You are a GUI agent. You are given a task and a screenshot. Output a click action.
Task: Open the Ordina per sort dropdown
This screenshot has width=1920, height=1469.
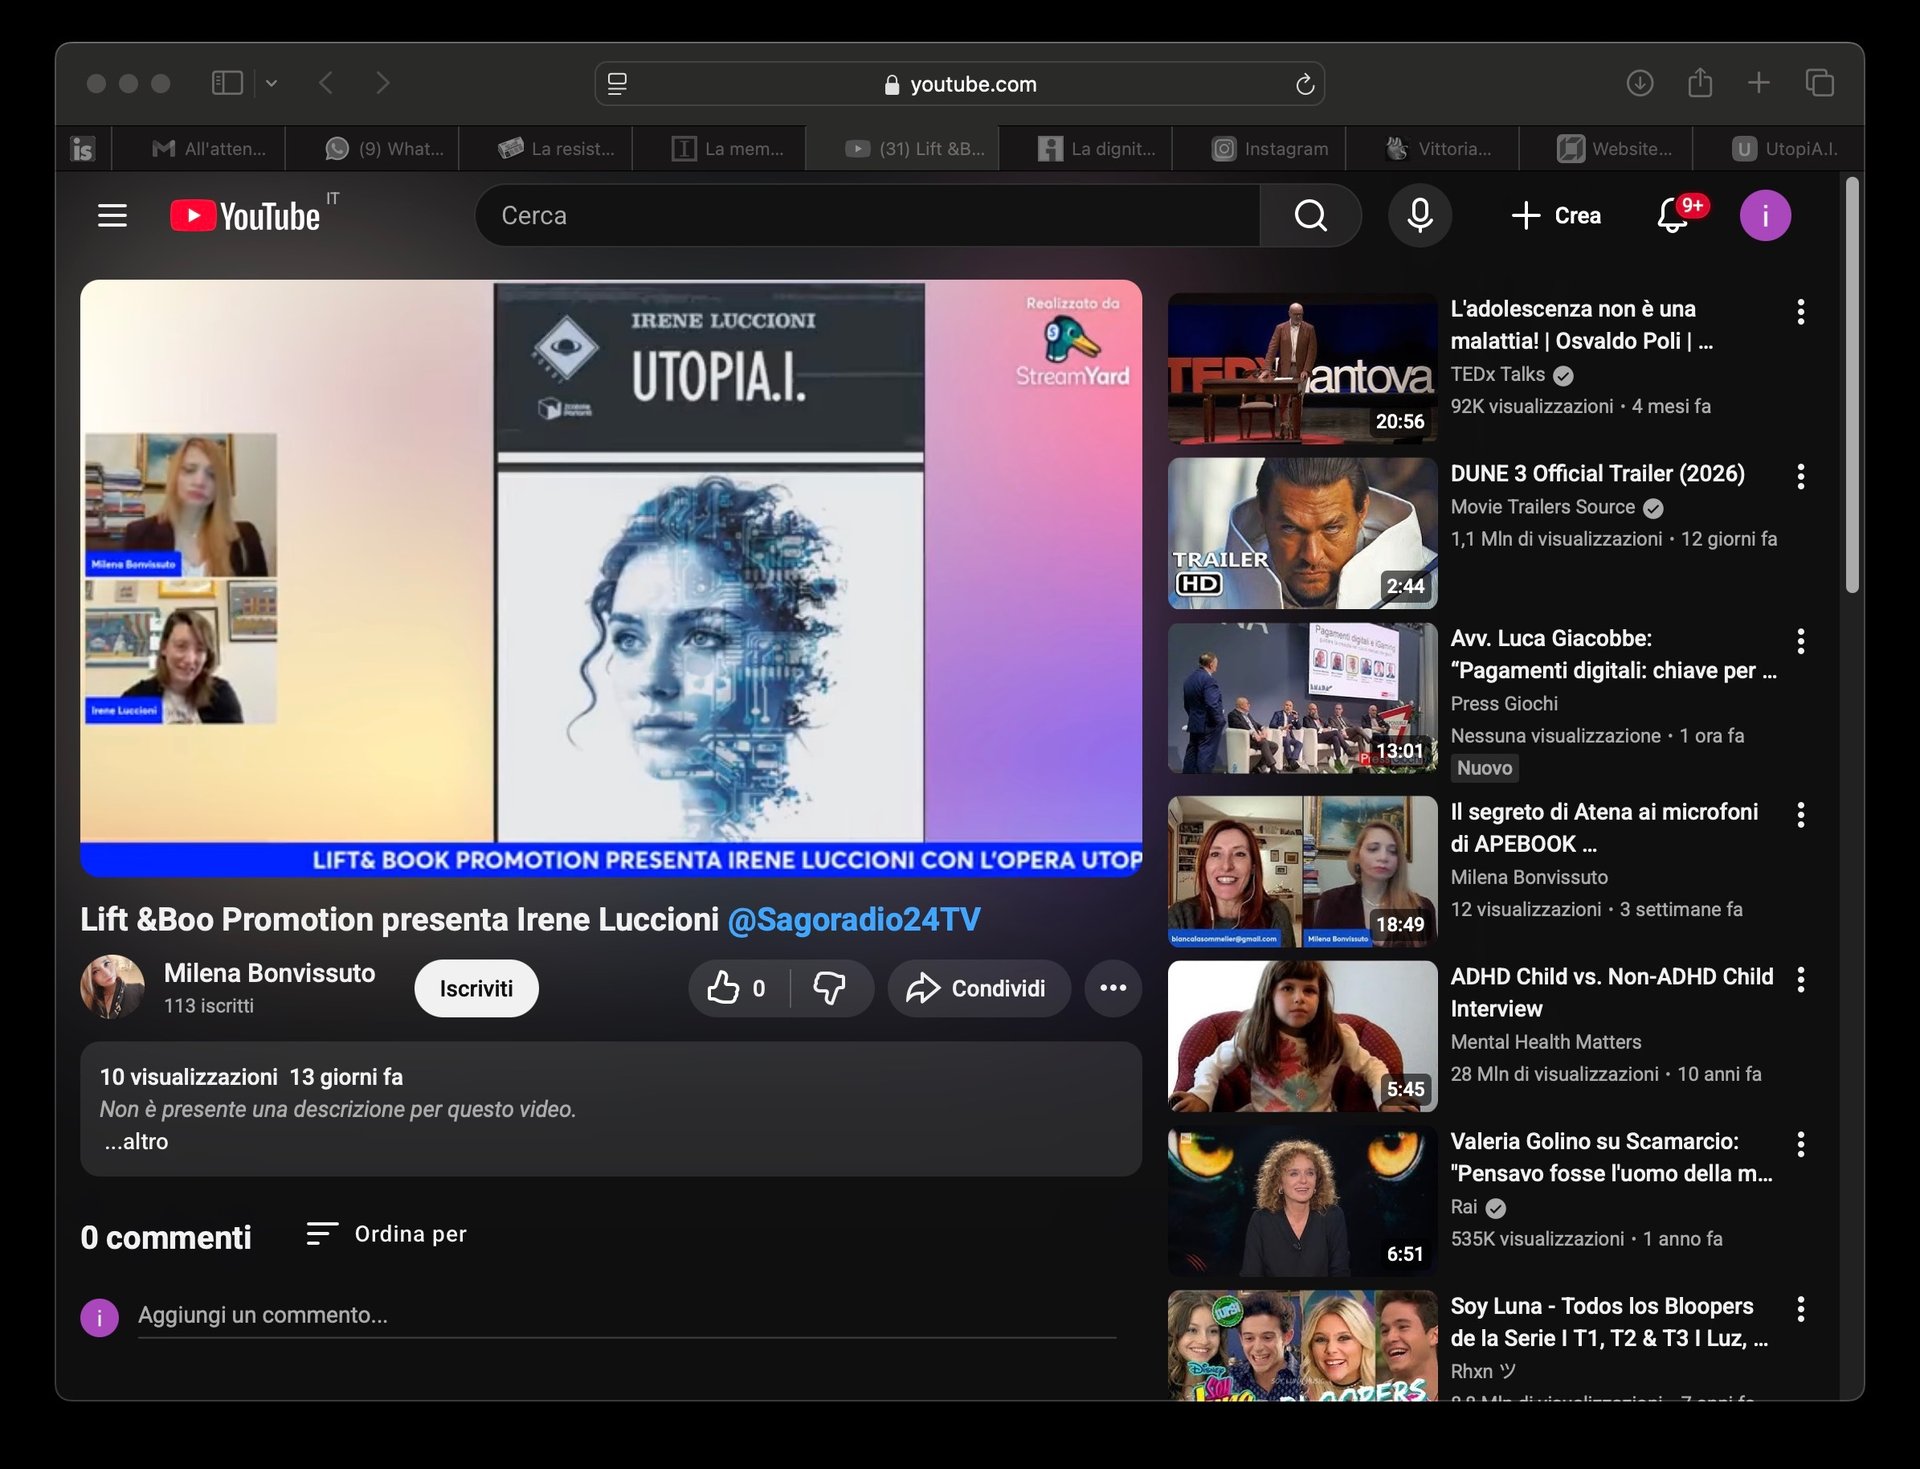point(387,1234)
